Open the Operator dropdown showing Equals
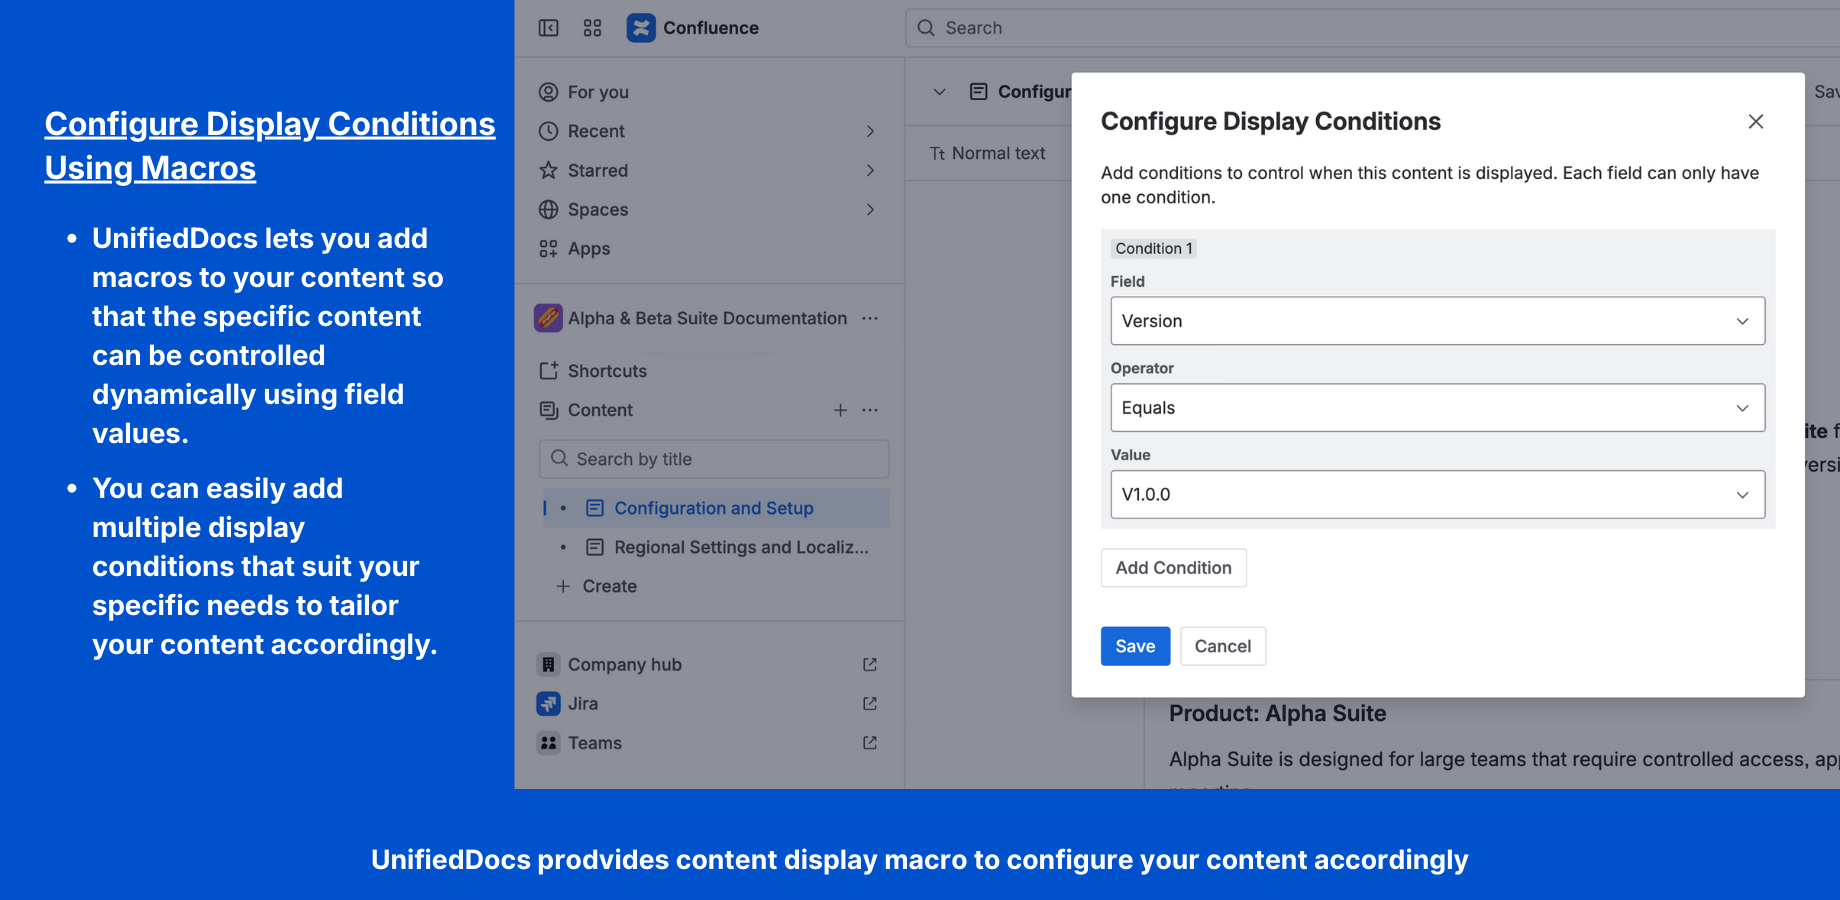 pos(1438,408)
